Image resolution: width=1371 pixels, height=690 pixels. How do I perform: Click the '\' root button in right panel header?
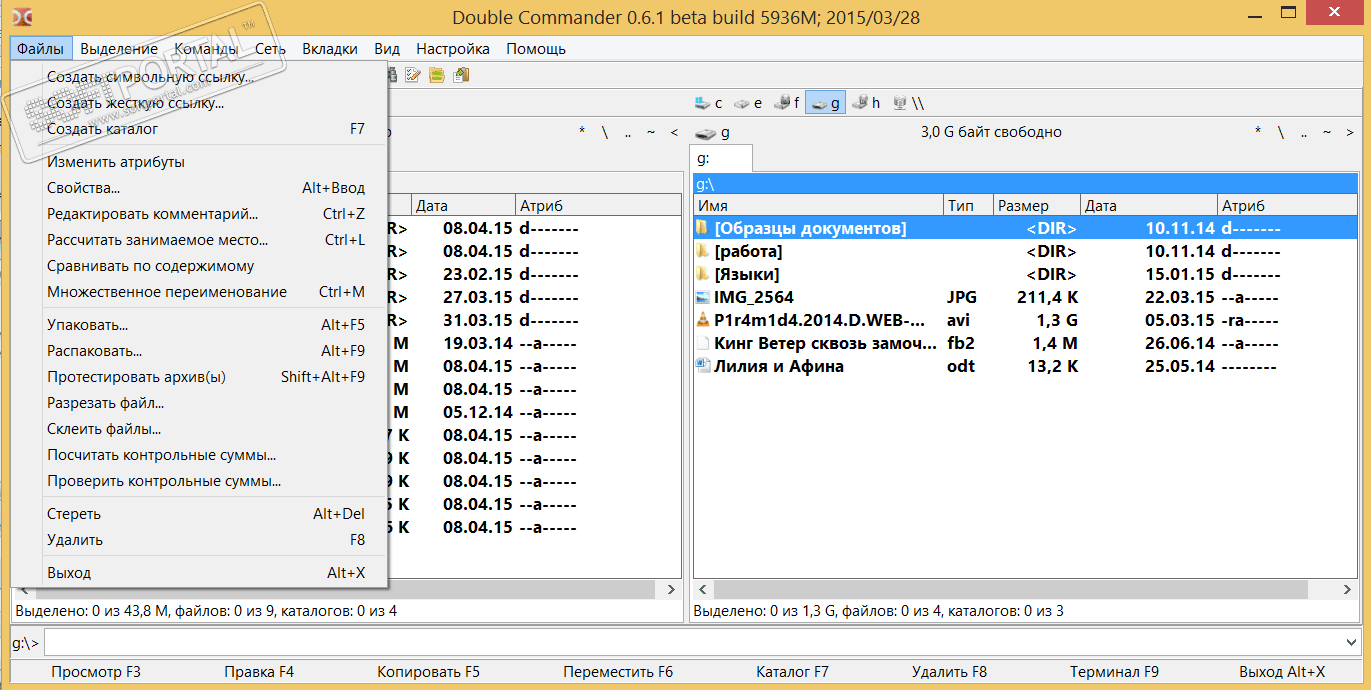point(1281,132)
